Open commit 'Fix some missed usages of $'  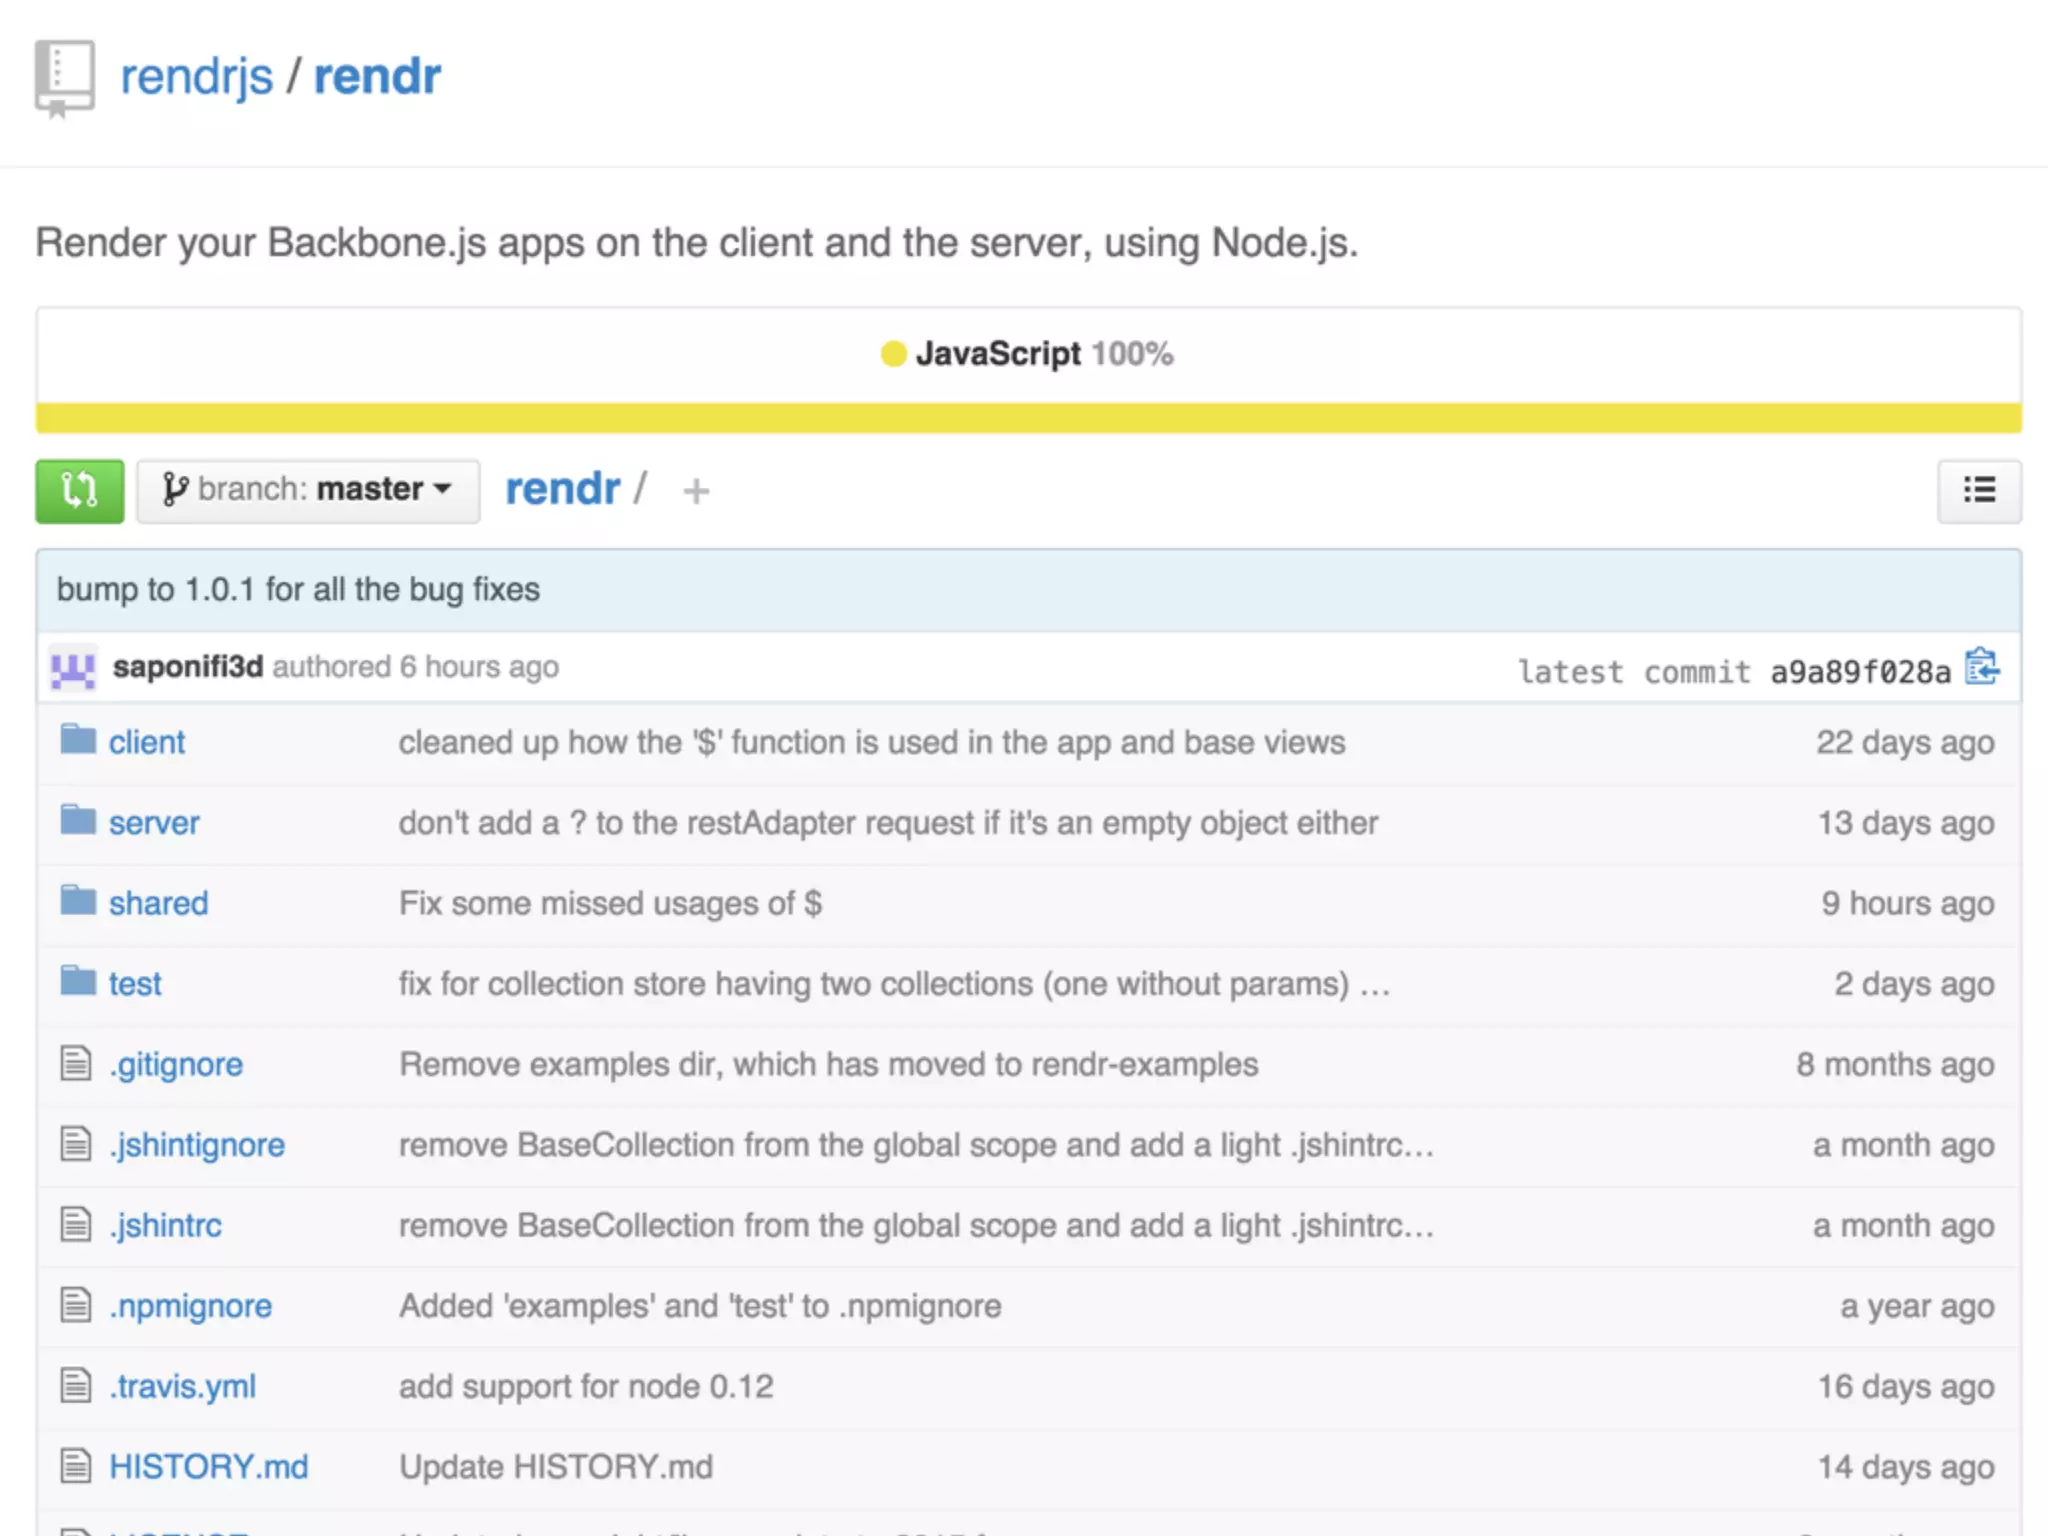point(610,903)
